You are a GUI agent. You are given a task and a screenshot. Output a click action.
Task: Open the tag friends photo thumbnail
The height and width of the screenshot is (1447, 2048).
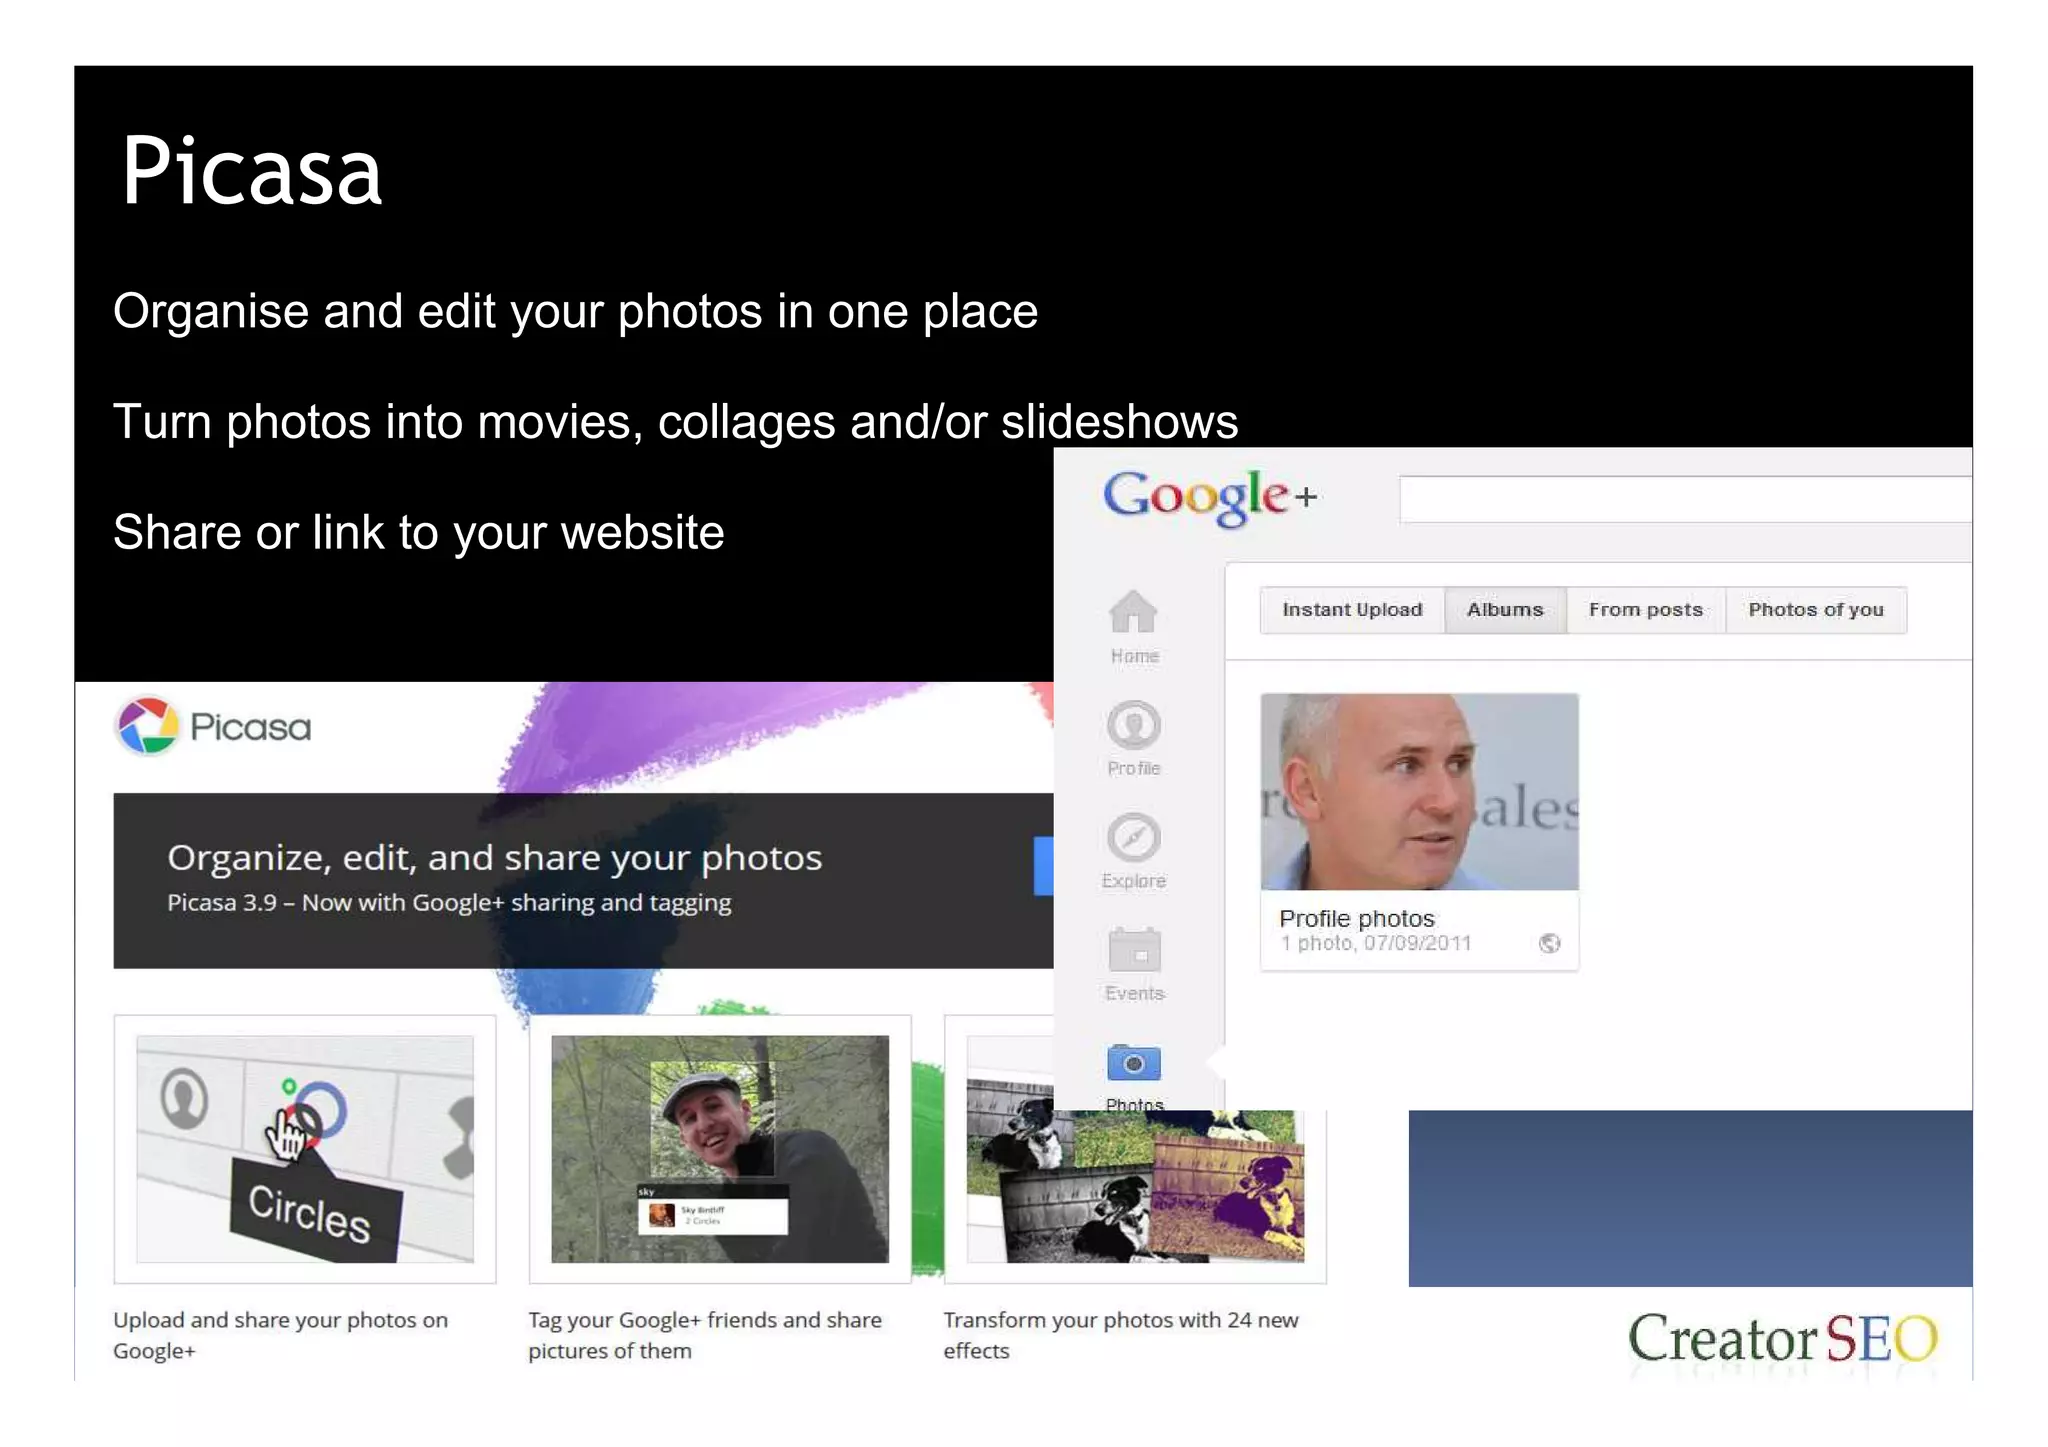[x=720, y=1149]
